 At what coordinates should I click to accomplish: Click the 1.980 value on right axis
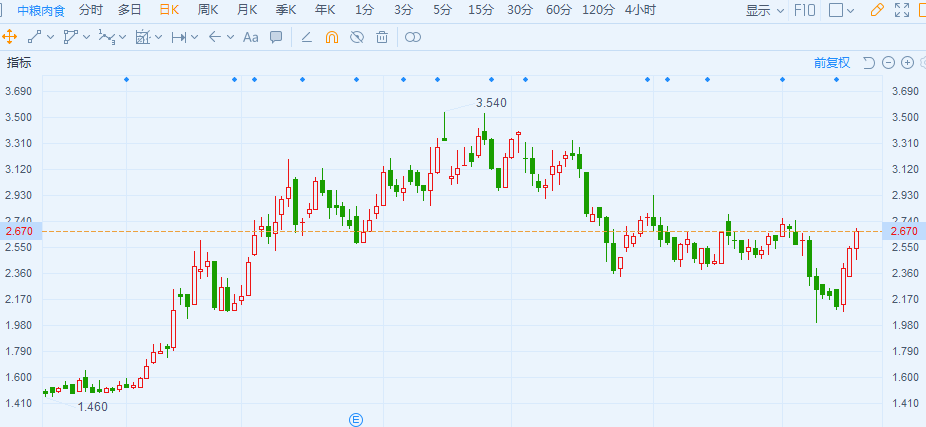(906, 325)
